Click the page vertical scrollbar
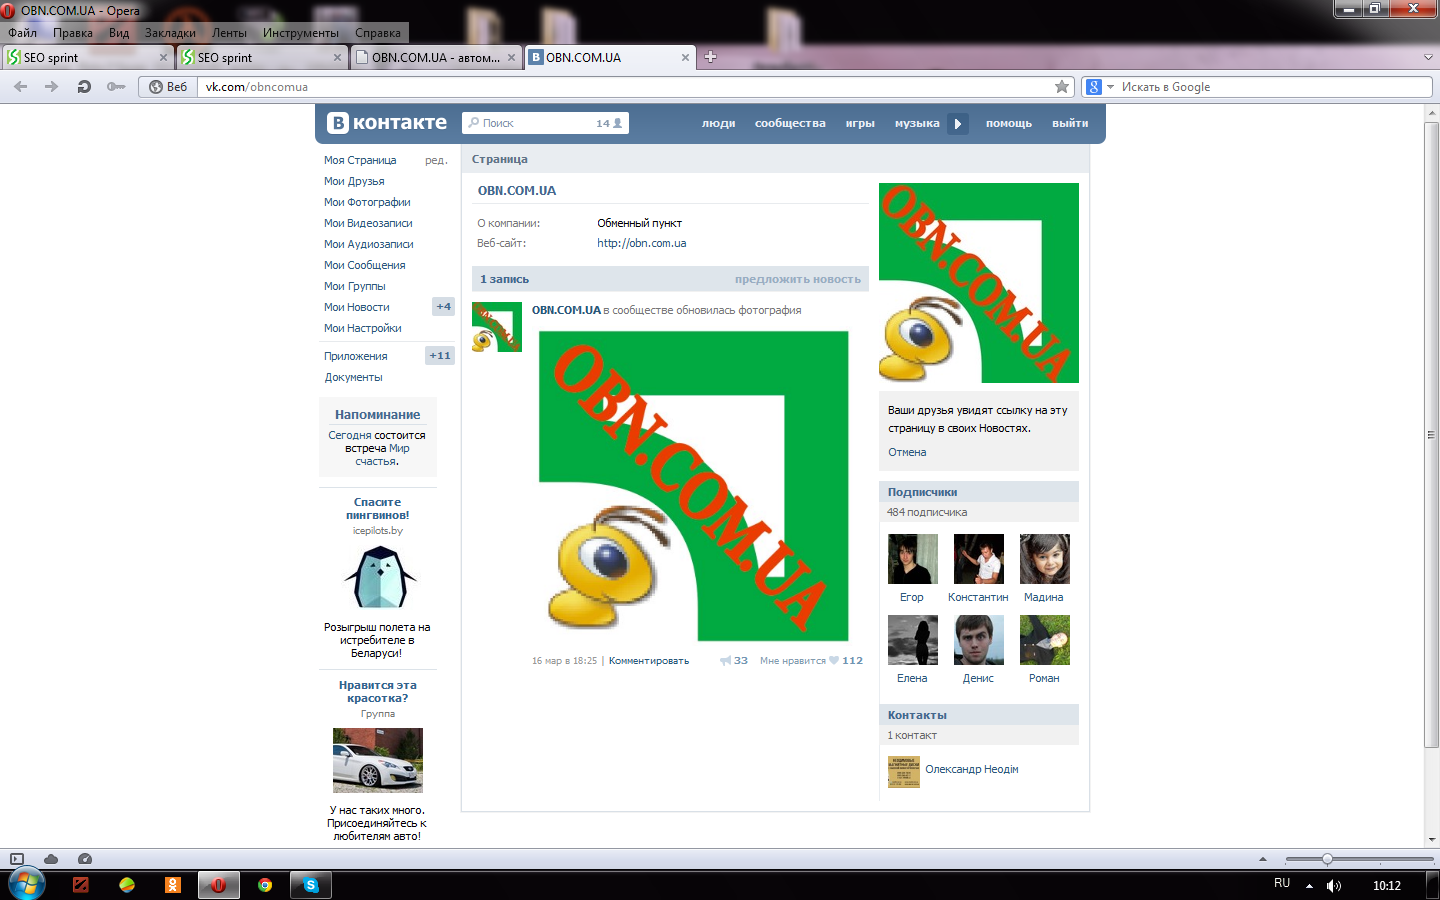Screen dimensions: 1440x900 pos(1431,435)
